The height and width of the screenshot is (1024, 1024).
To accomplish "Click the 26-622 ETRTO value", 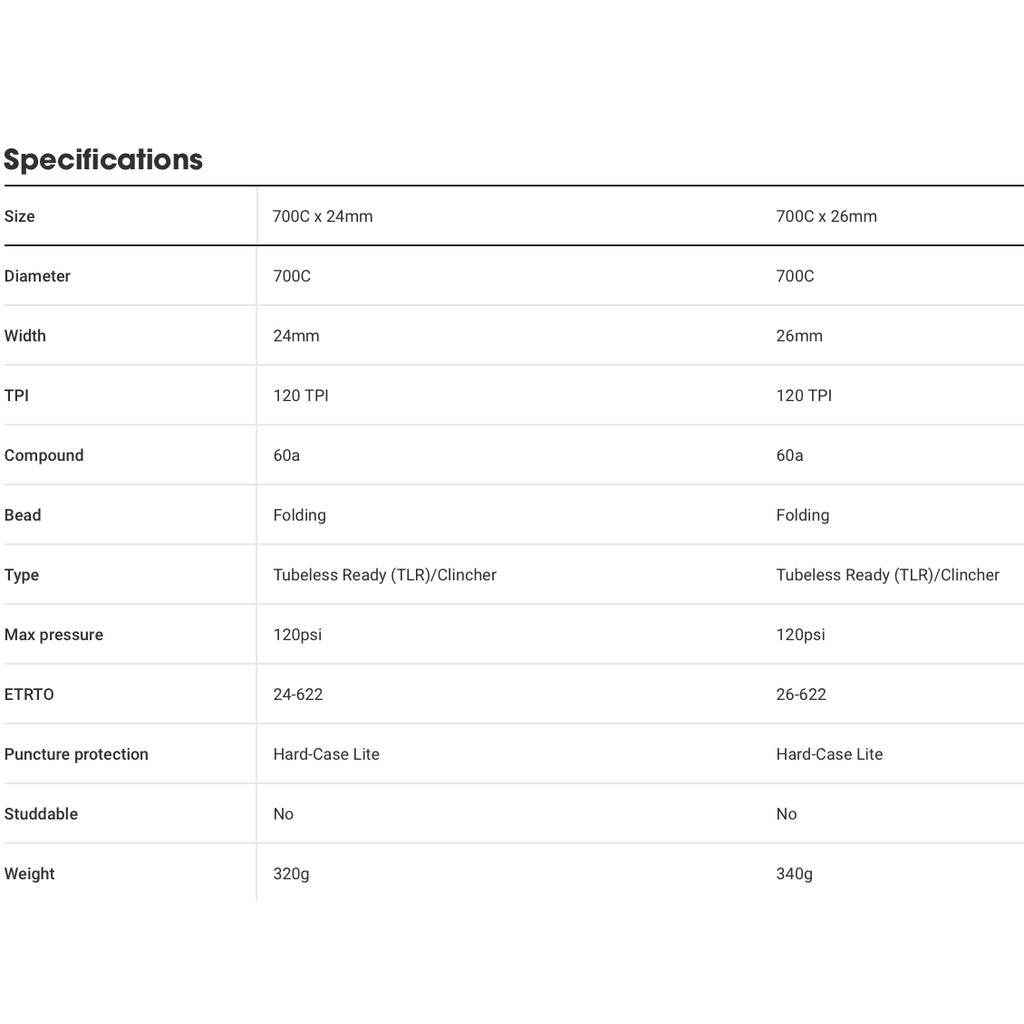I will click(x=801, y=695).
